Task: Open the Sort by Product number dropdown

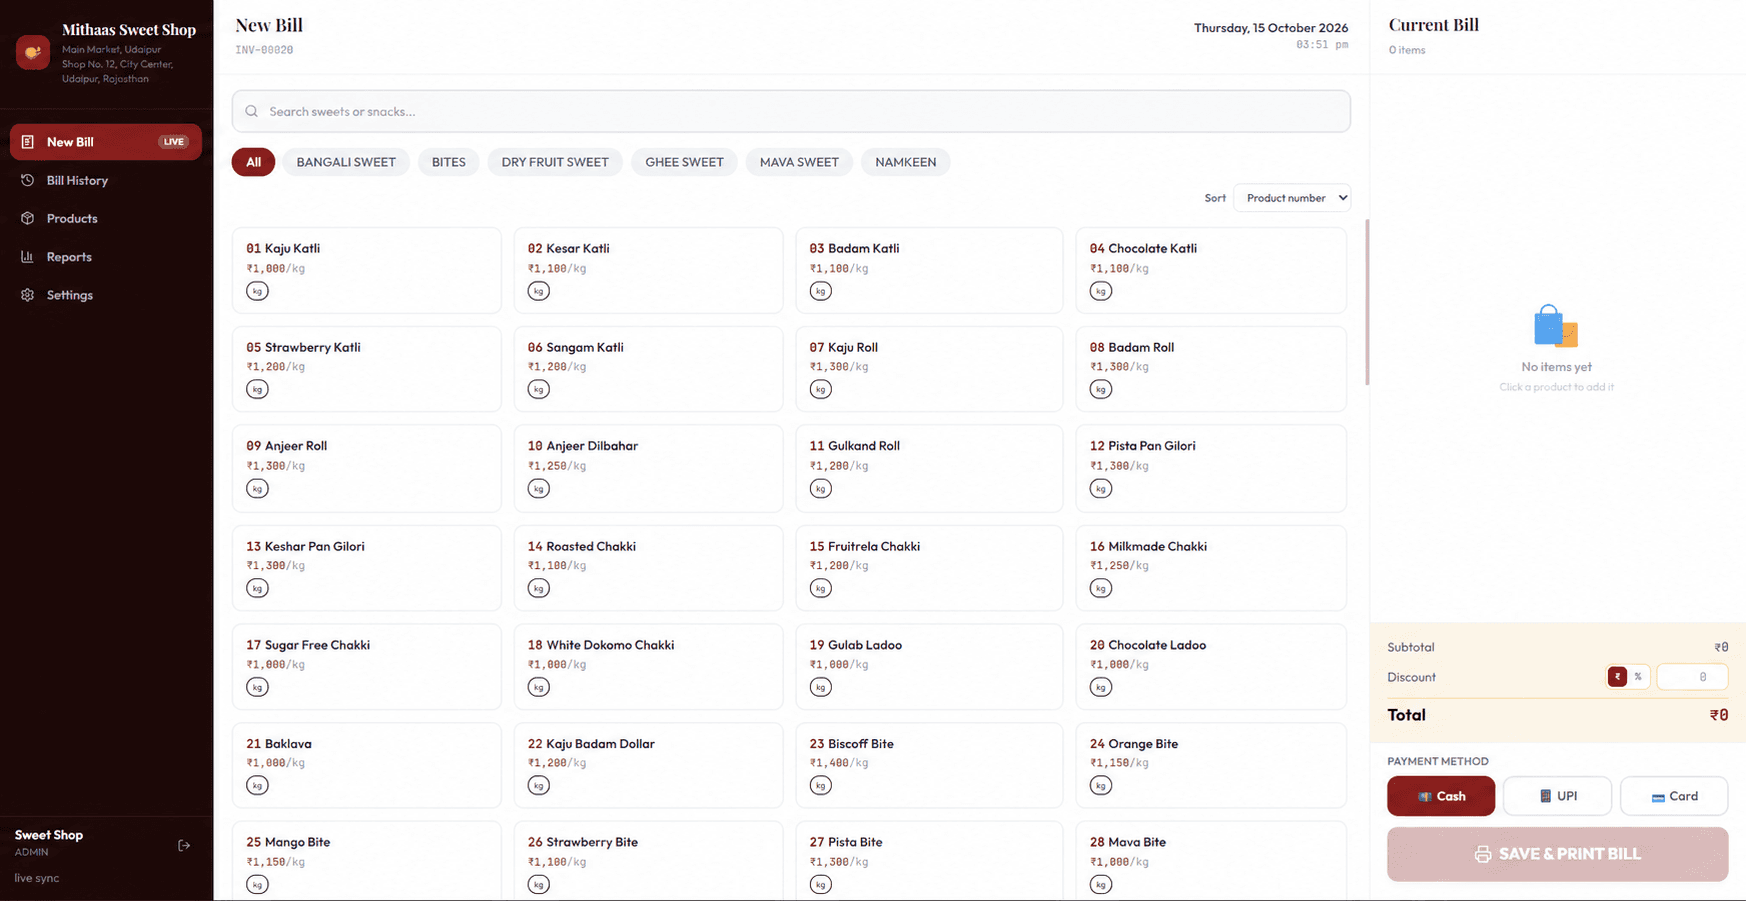Action: tap(1292, 198)
